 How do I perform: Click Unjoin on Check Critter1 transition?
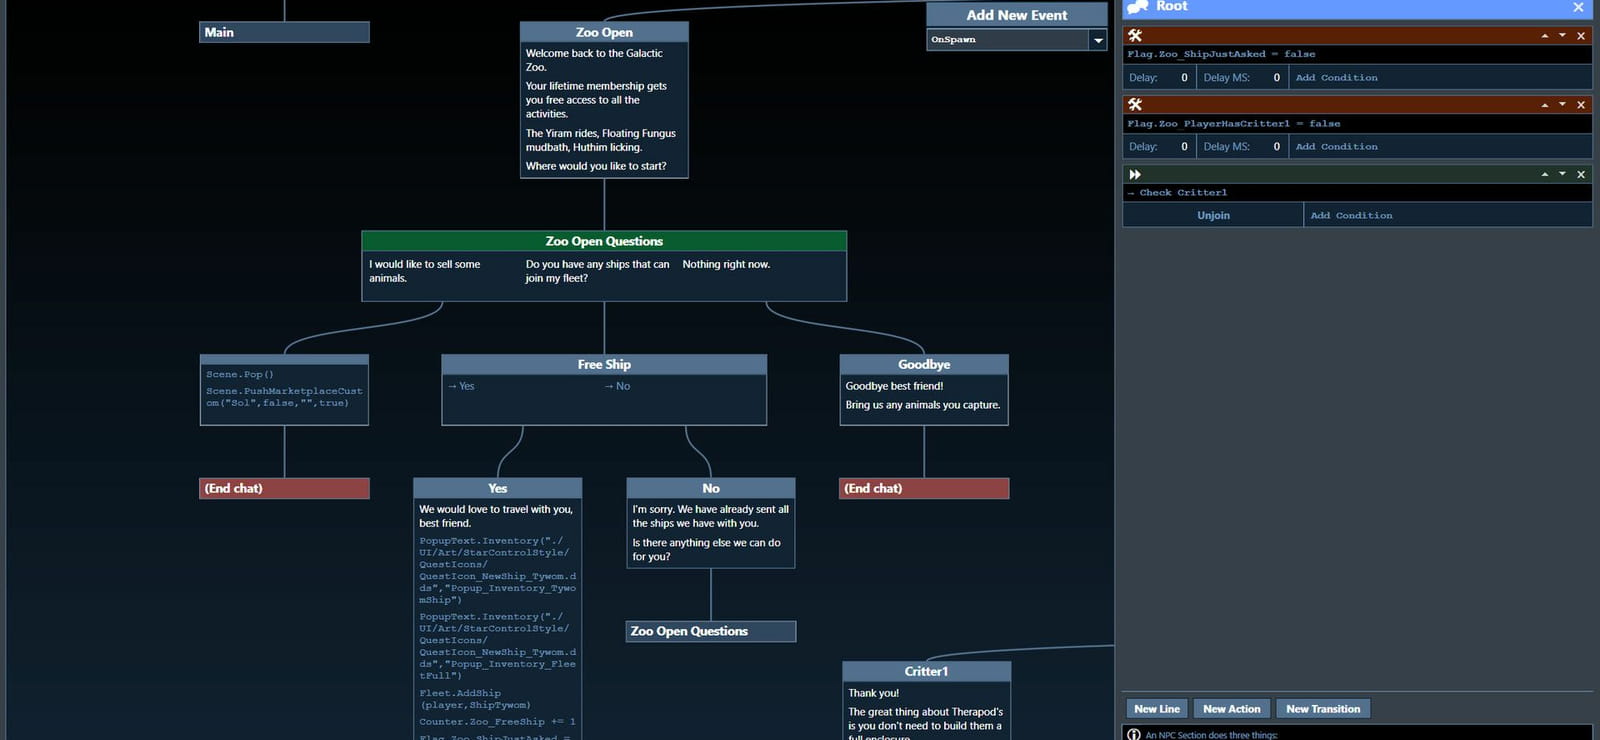pos(1213,215)
